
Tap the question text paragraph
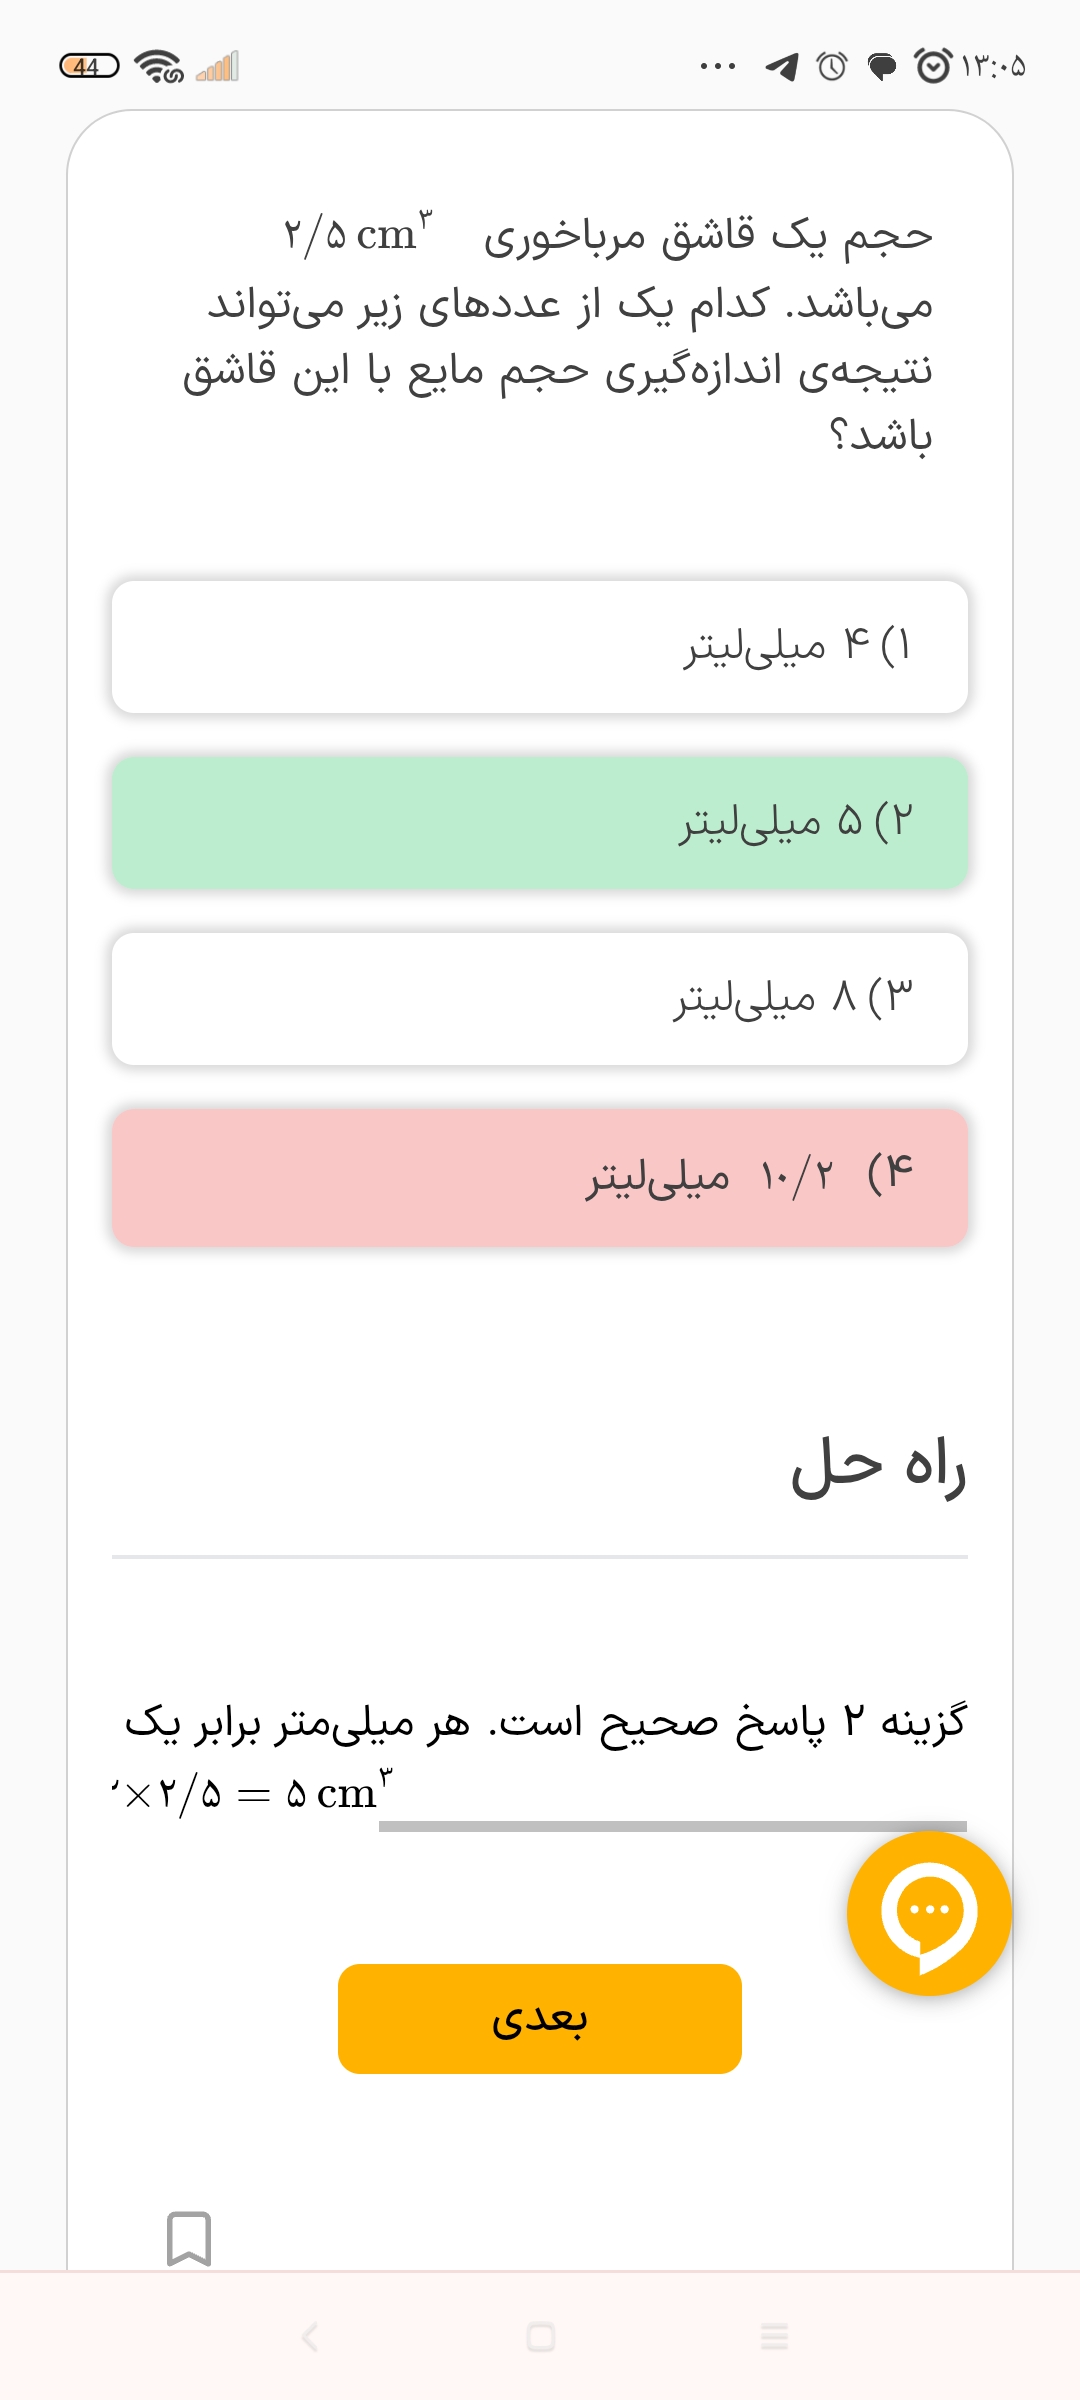click(558, 335)
